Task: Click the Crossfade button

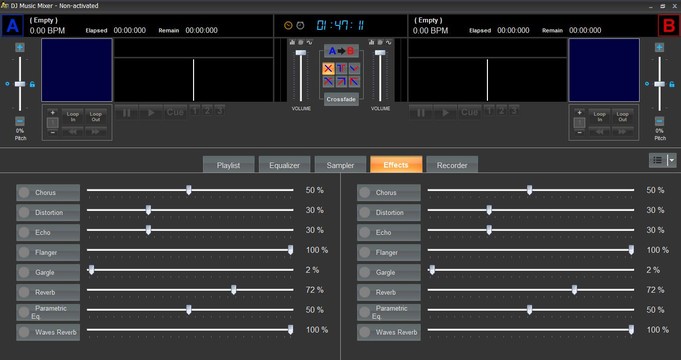Action: pyautogui.click(x=341, y=99)
